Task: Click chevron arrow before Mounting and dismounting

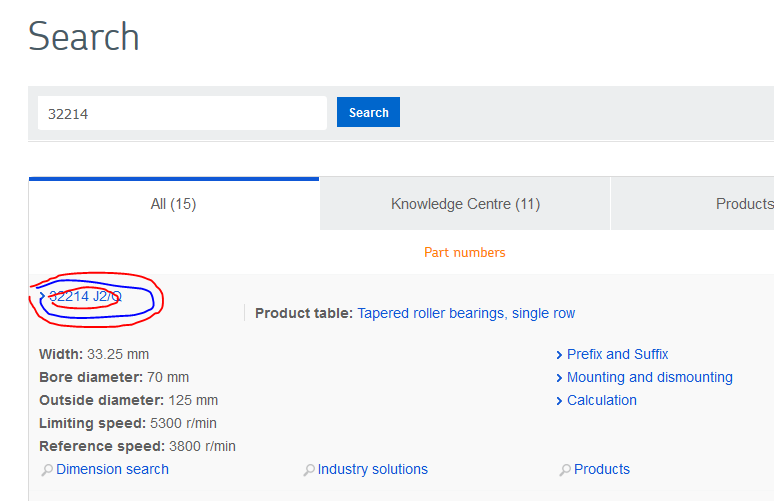Action: pos(559,378)
